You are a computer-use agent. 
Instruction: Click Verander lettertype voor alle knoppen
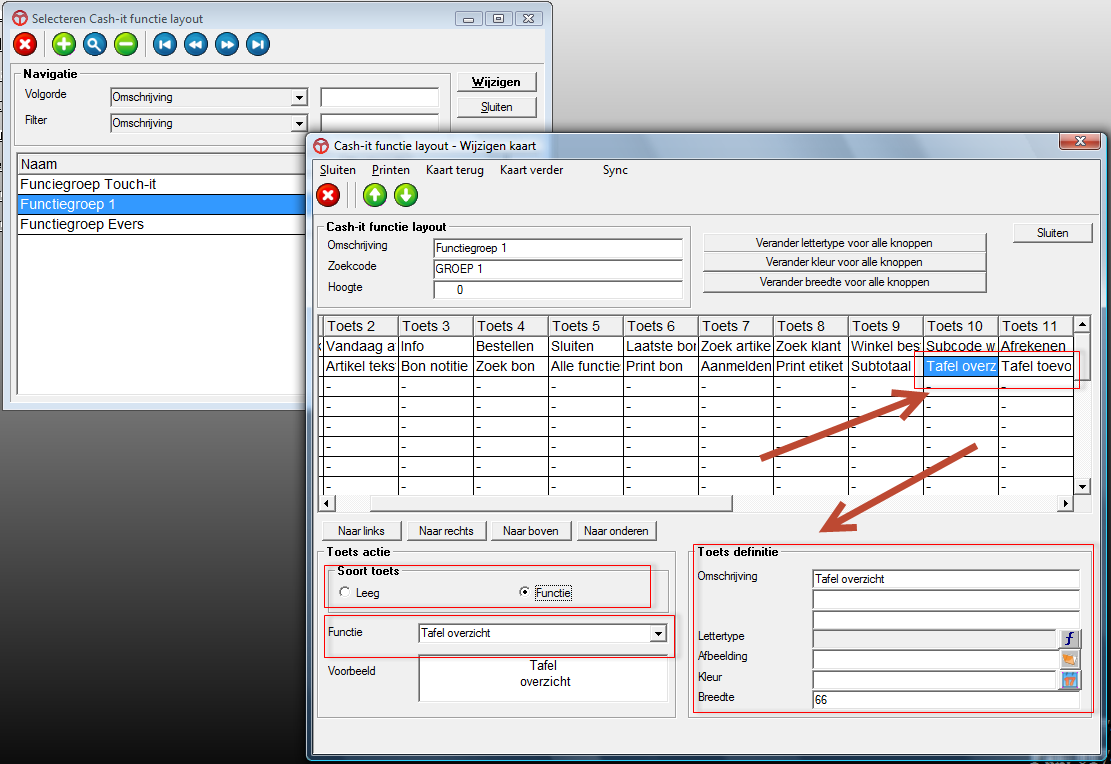(x=844, y=243)
